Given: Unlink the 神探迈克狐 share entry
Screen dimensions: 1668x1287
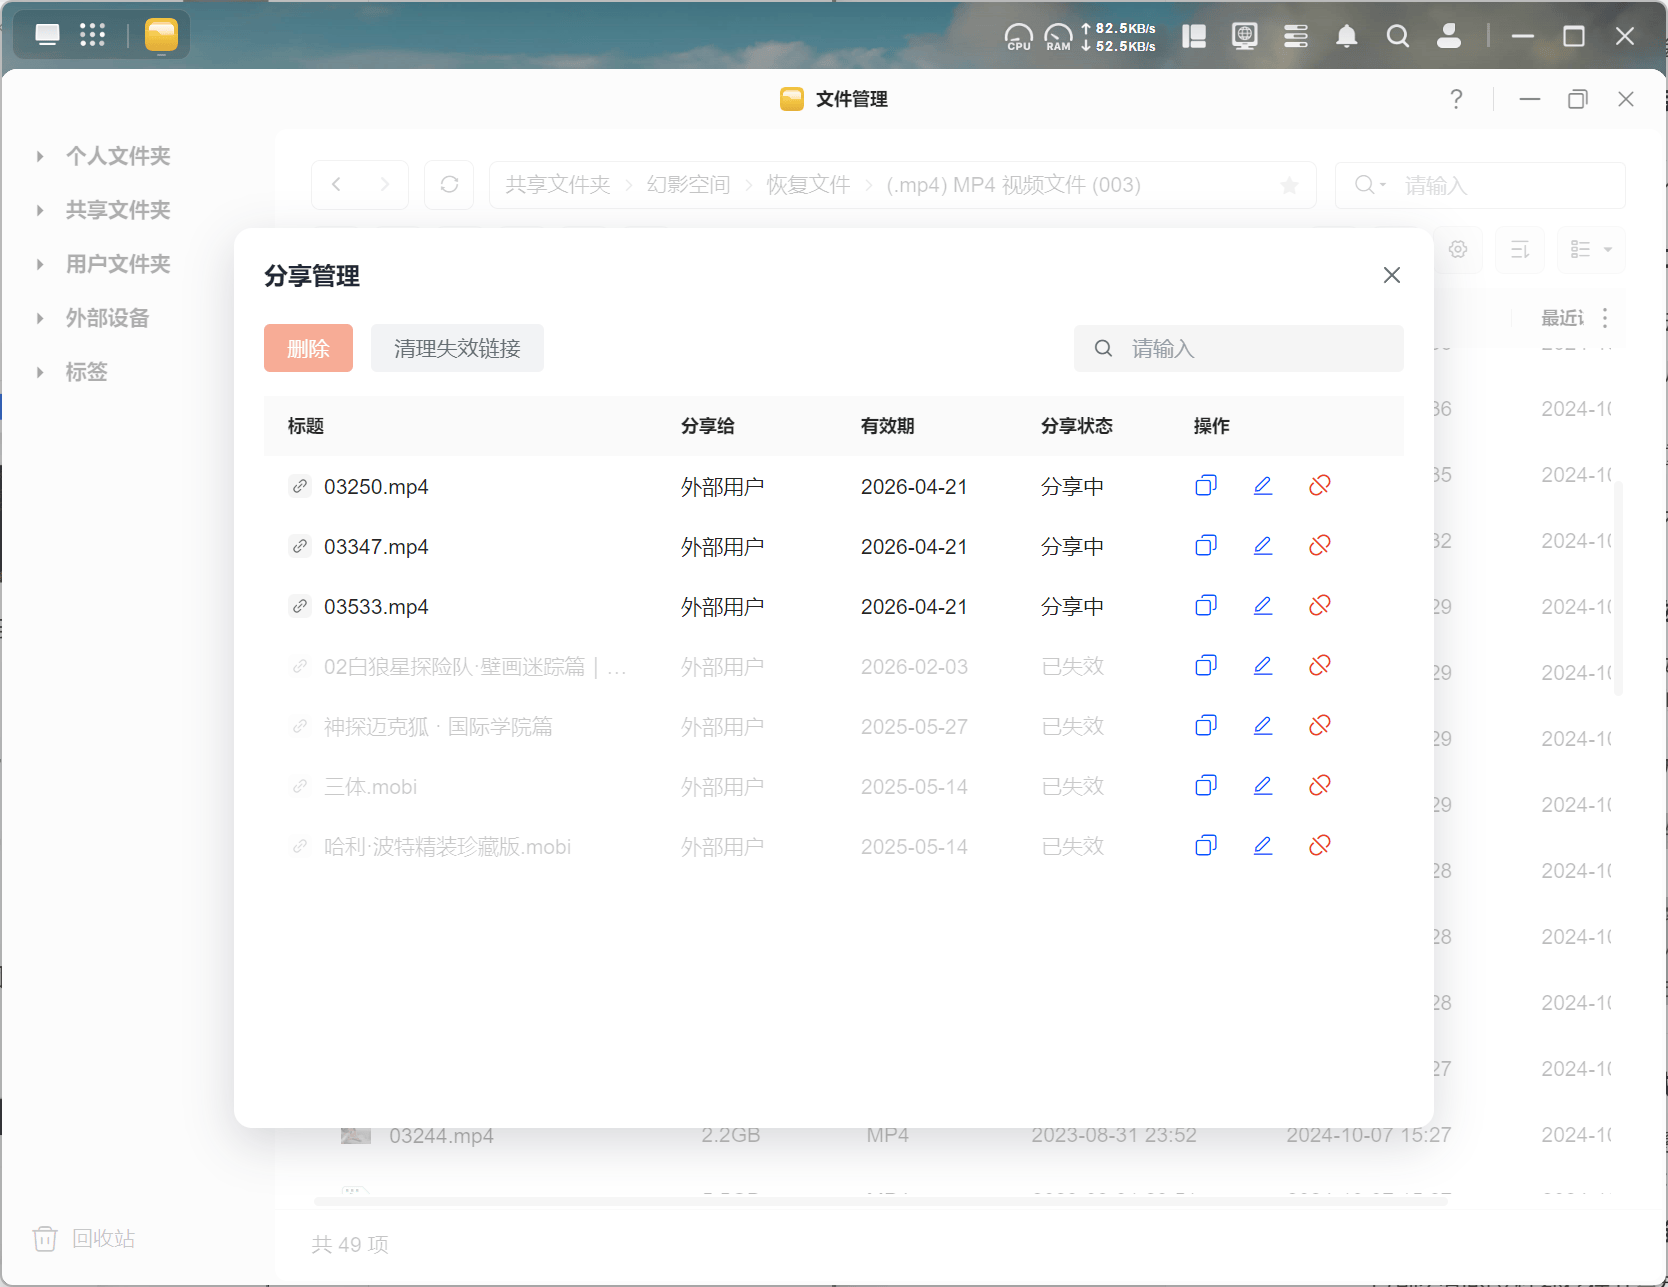Looking at the screenshot, I should pyautogui.click(x=1320, y=726).
